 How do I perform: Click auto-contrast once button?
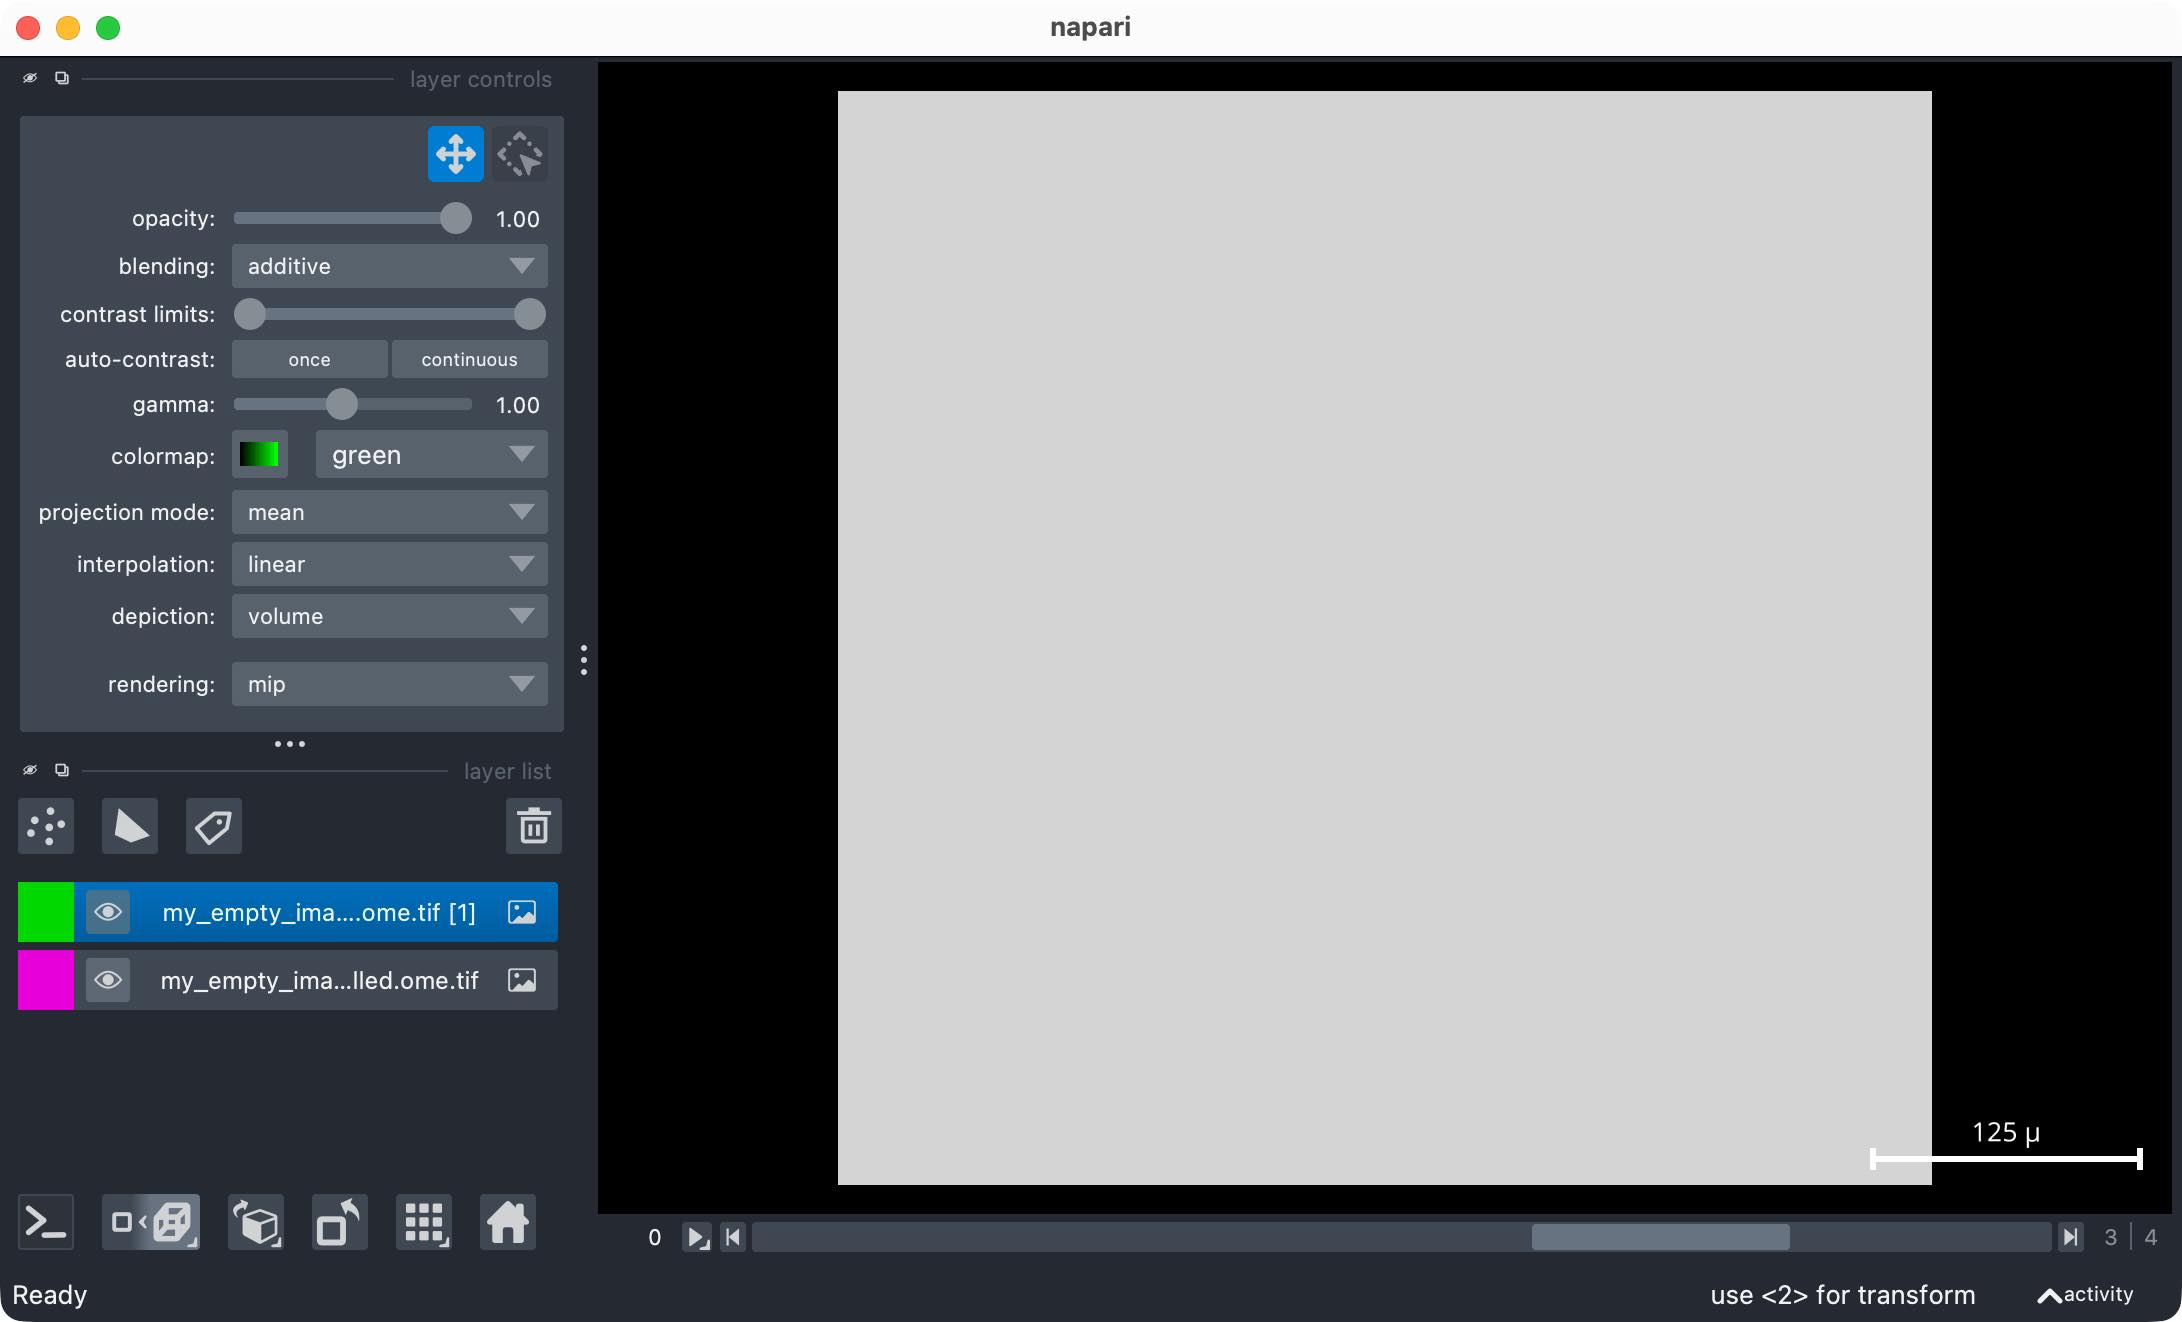point(309,359)
